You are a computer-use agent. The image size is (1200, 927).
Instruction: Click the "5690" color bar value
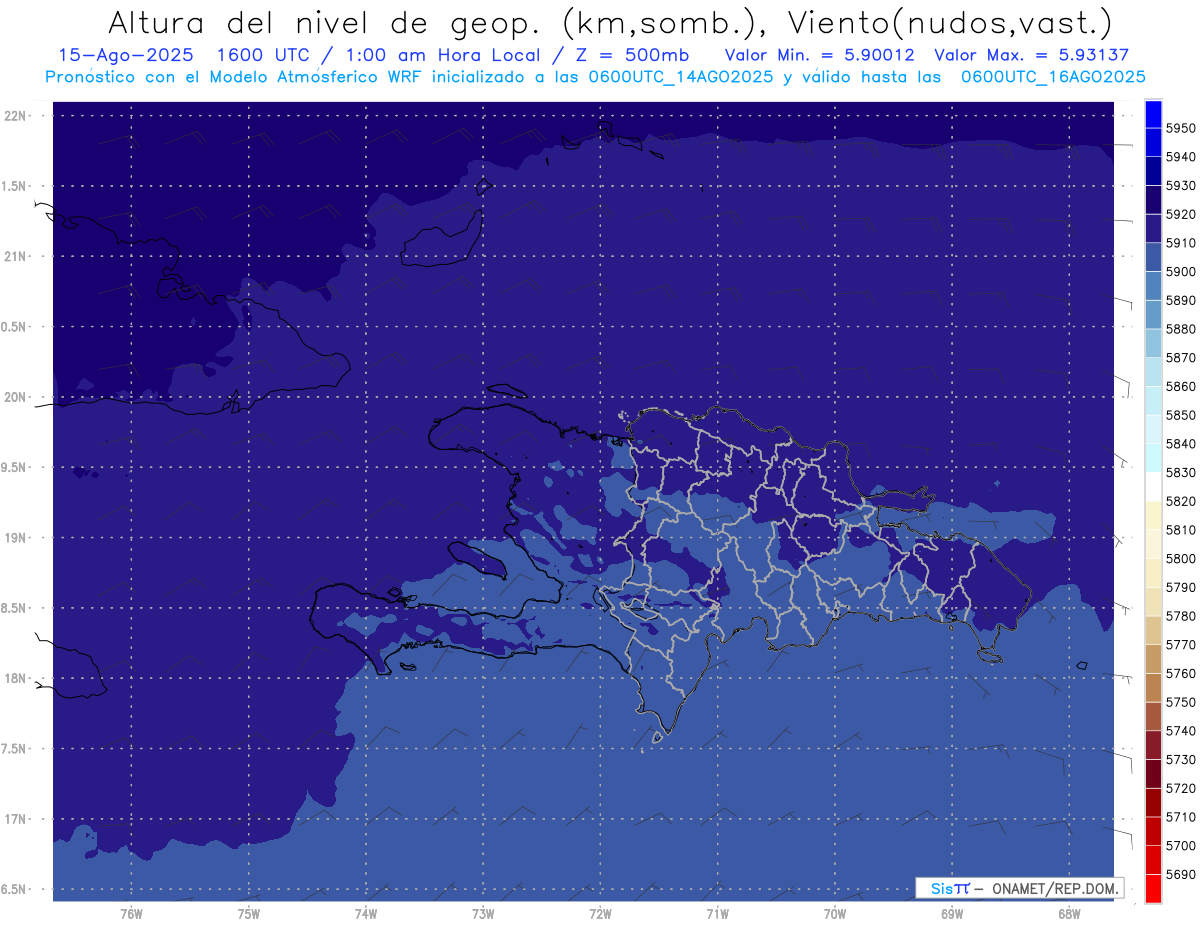tap(1180, 874)
